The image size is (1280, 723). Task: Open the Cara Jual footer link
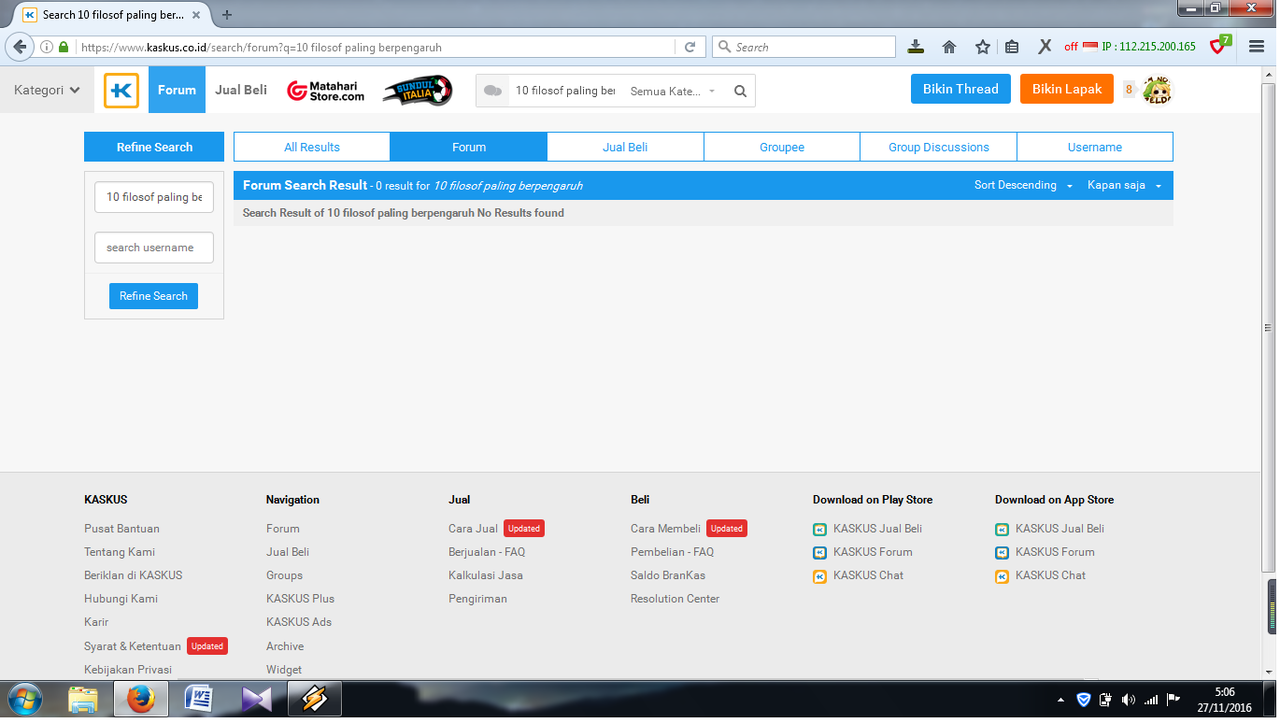(473, 529)
